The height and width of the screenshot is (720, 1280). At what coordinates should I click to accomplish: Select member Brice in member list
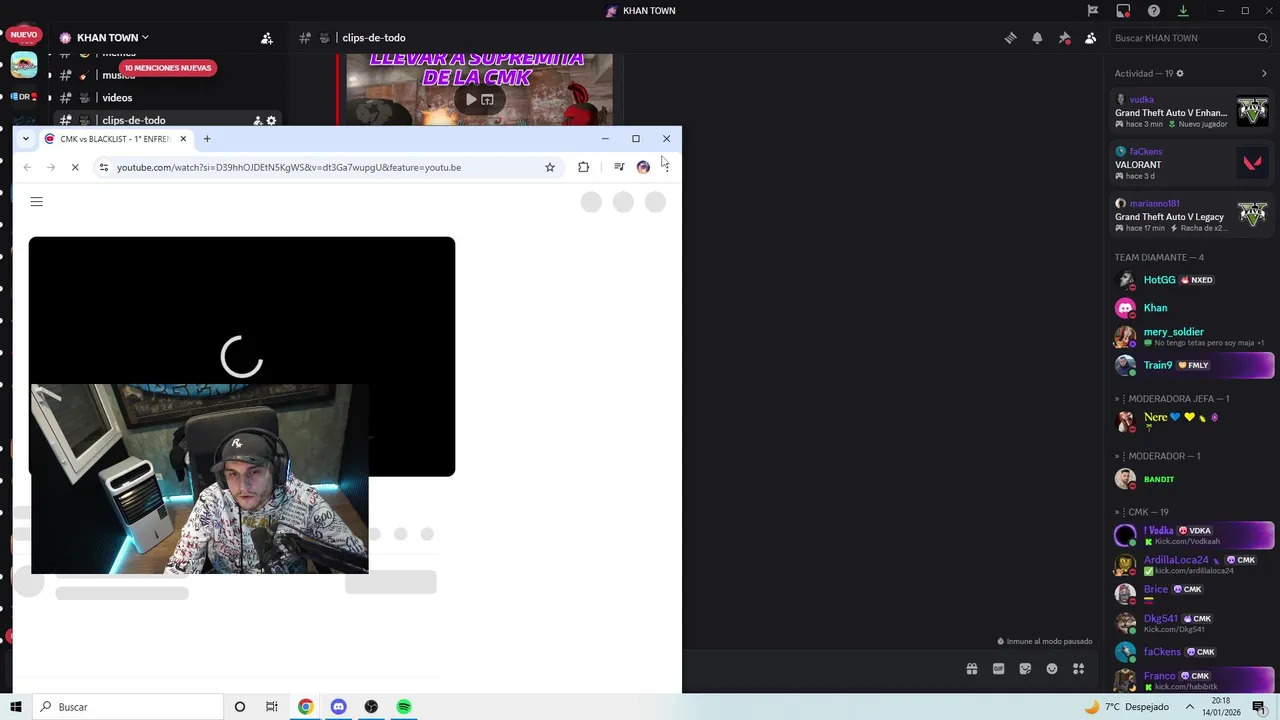pyautogui.click(x=1192, y=593)
